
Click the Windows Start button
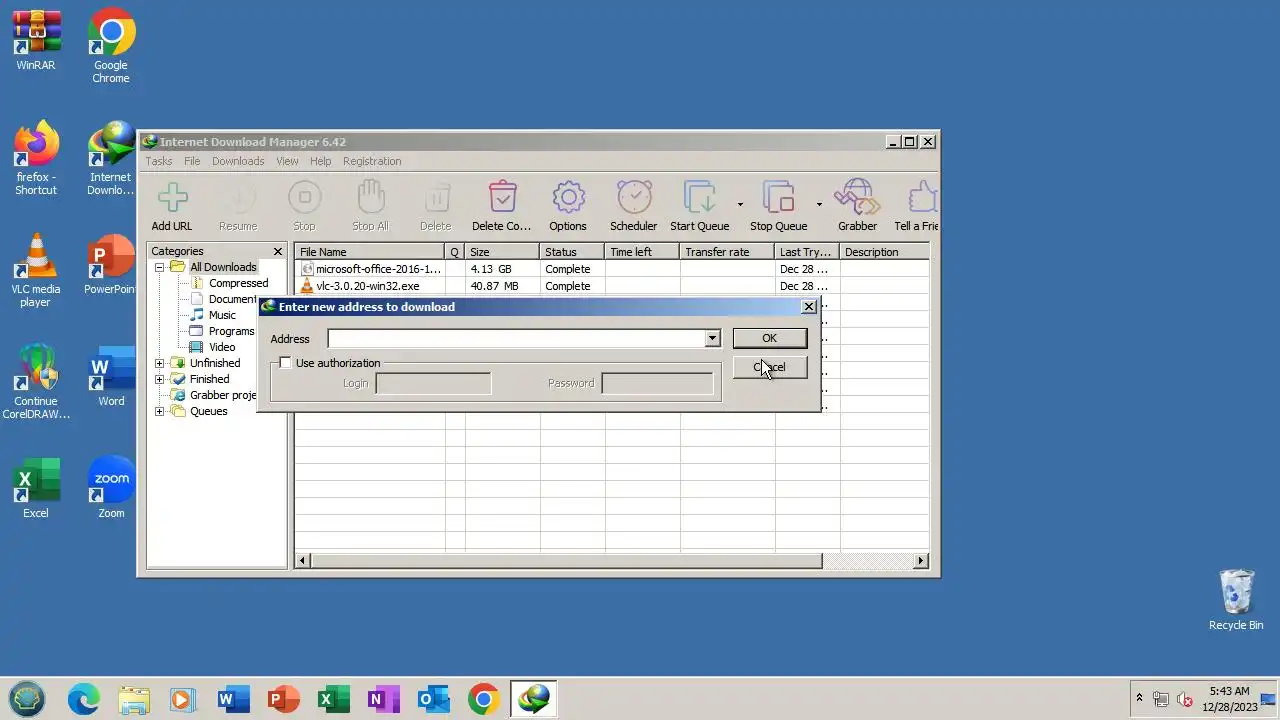coord(27,699)
